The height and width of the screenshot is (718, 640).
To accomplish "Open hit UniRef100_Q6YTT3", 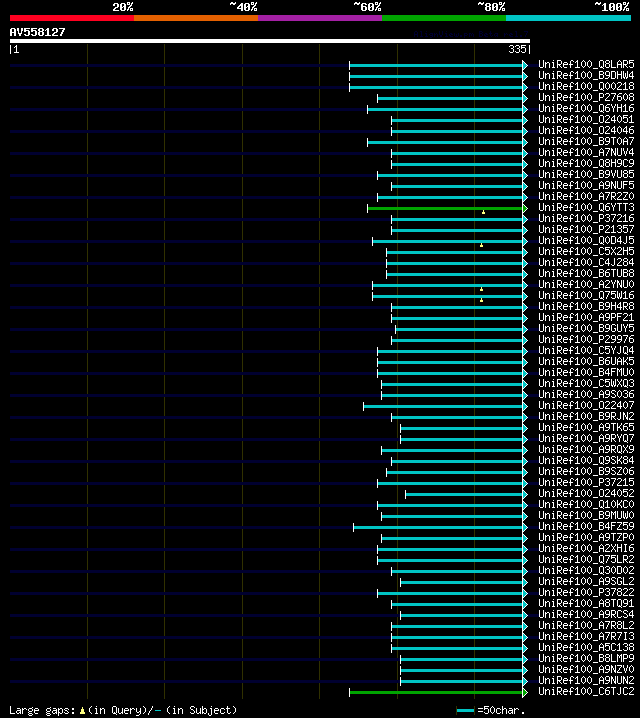I will [x=586, y=207].
